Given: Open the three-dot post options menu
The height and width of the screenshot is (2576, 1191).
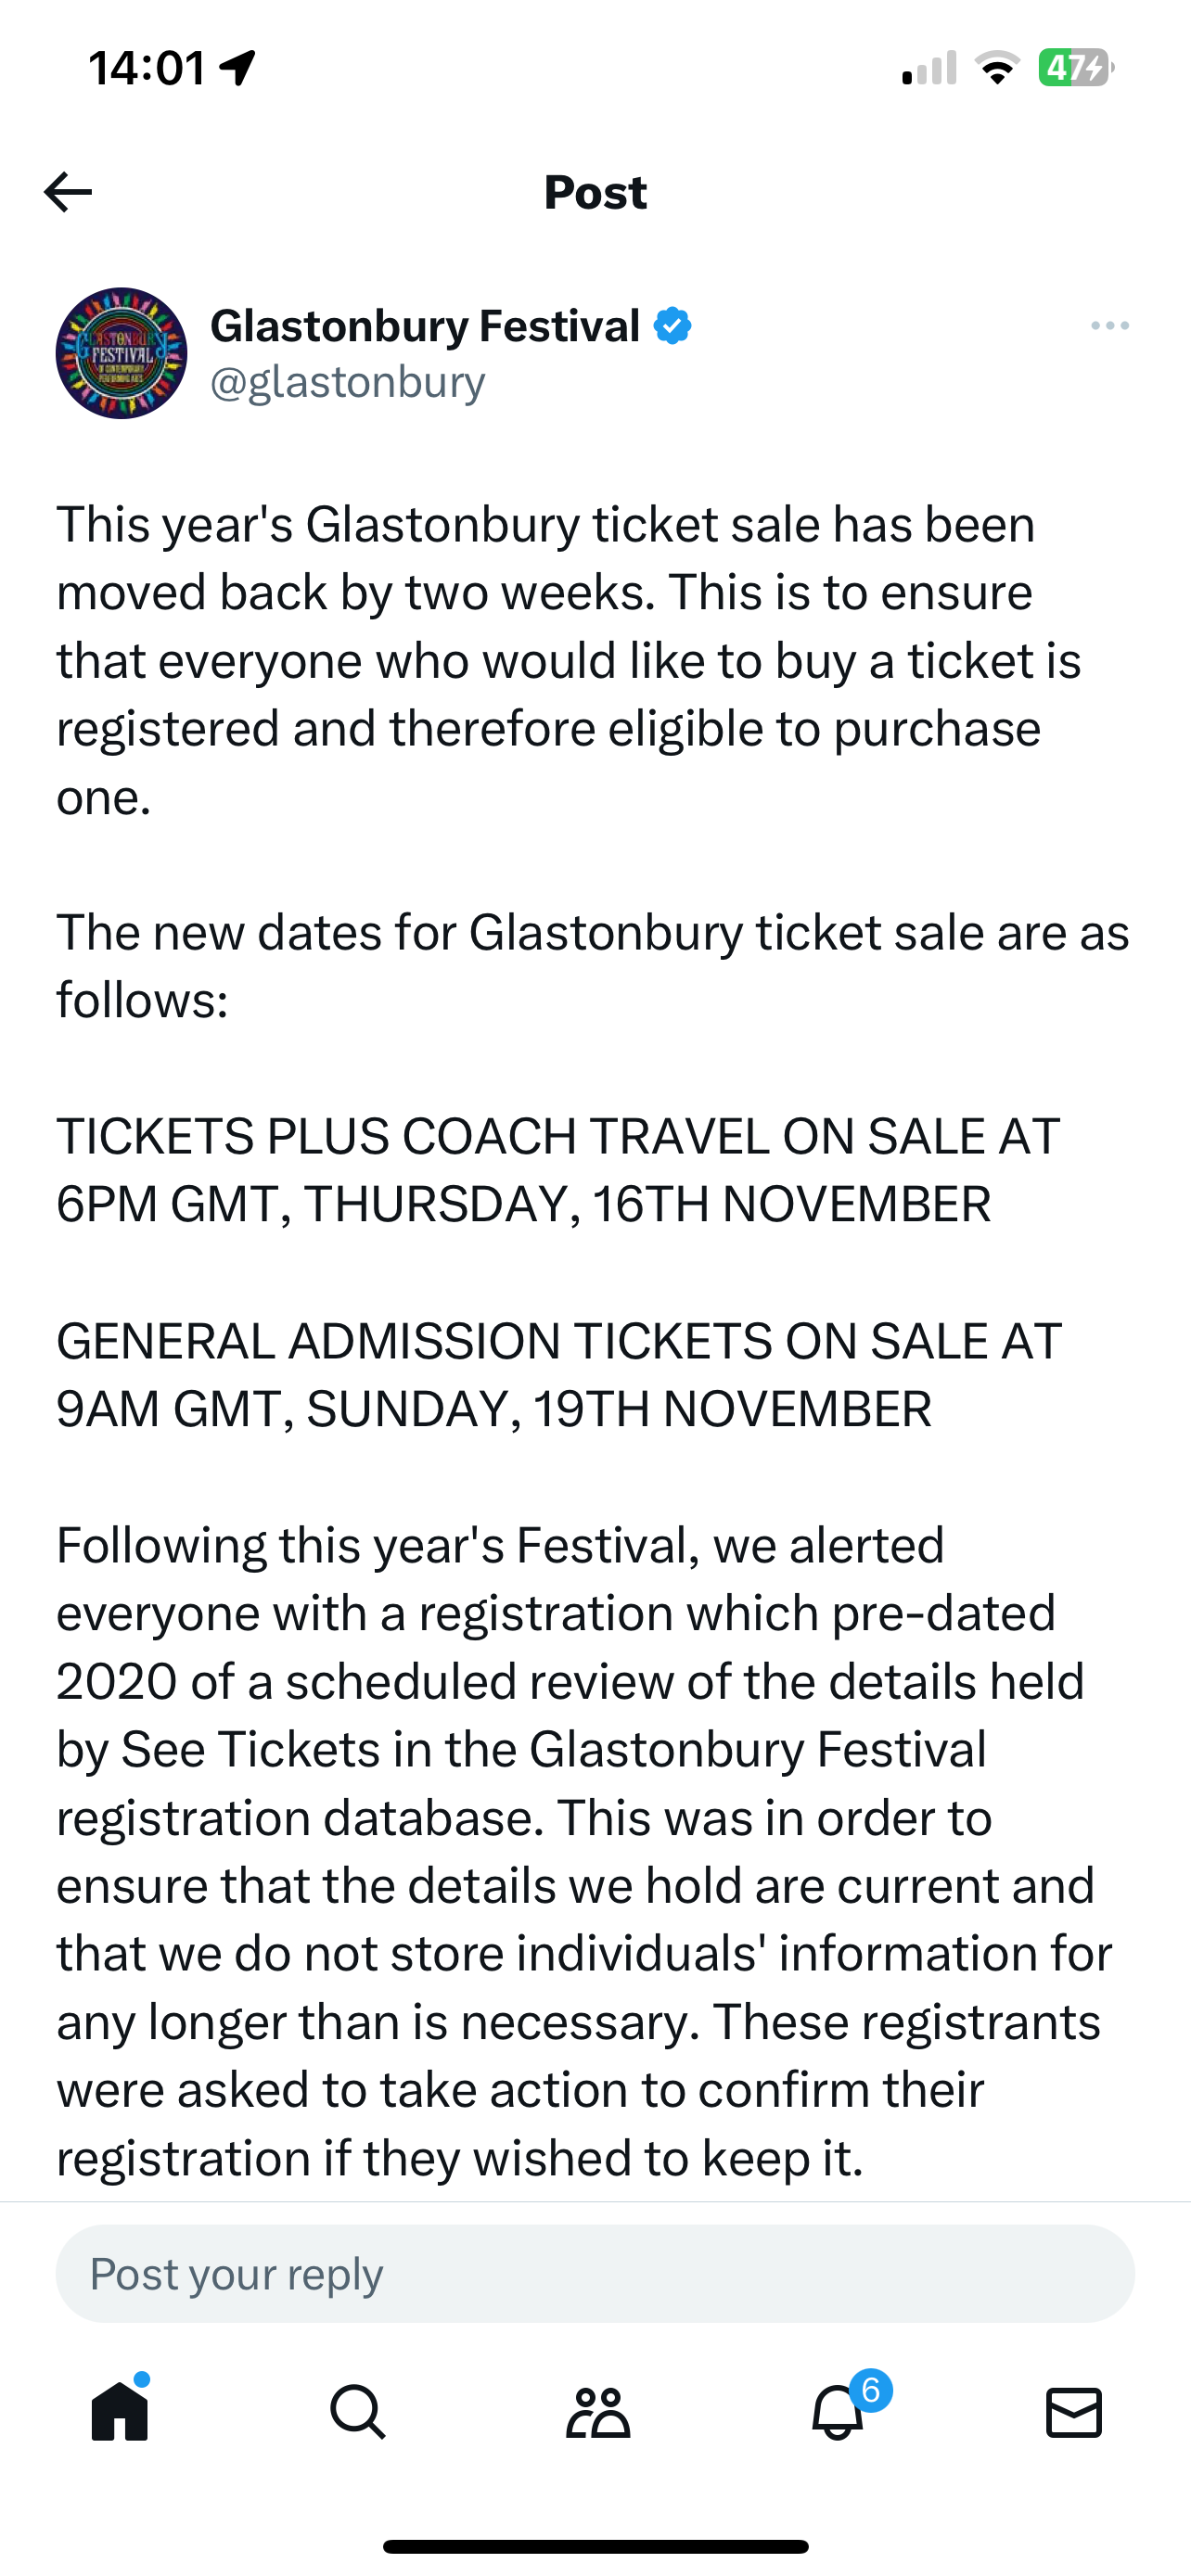Looking at the screenshot, I should pos(1110,326).
